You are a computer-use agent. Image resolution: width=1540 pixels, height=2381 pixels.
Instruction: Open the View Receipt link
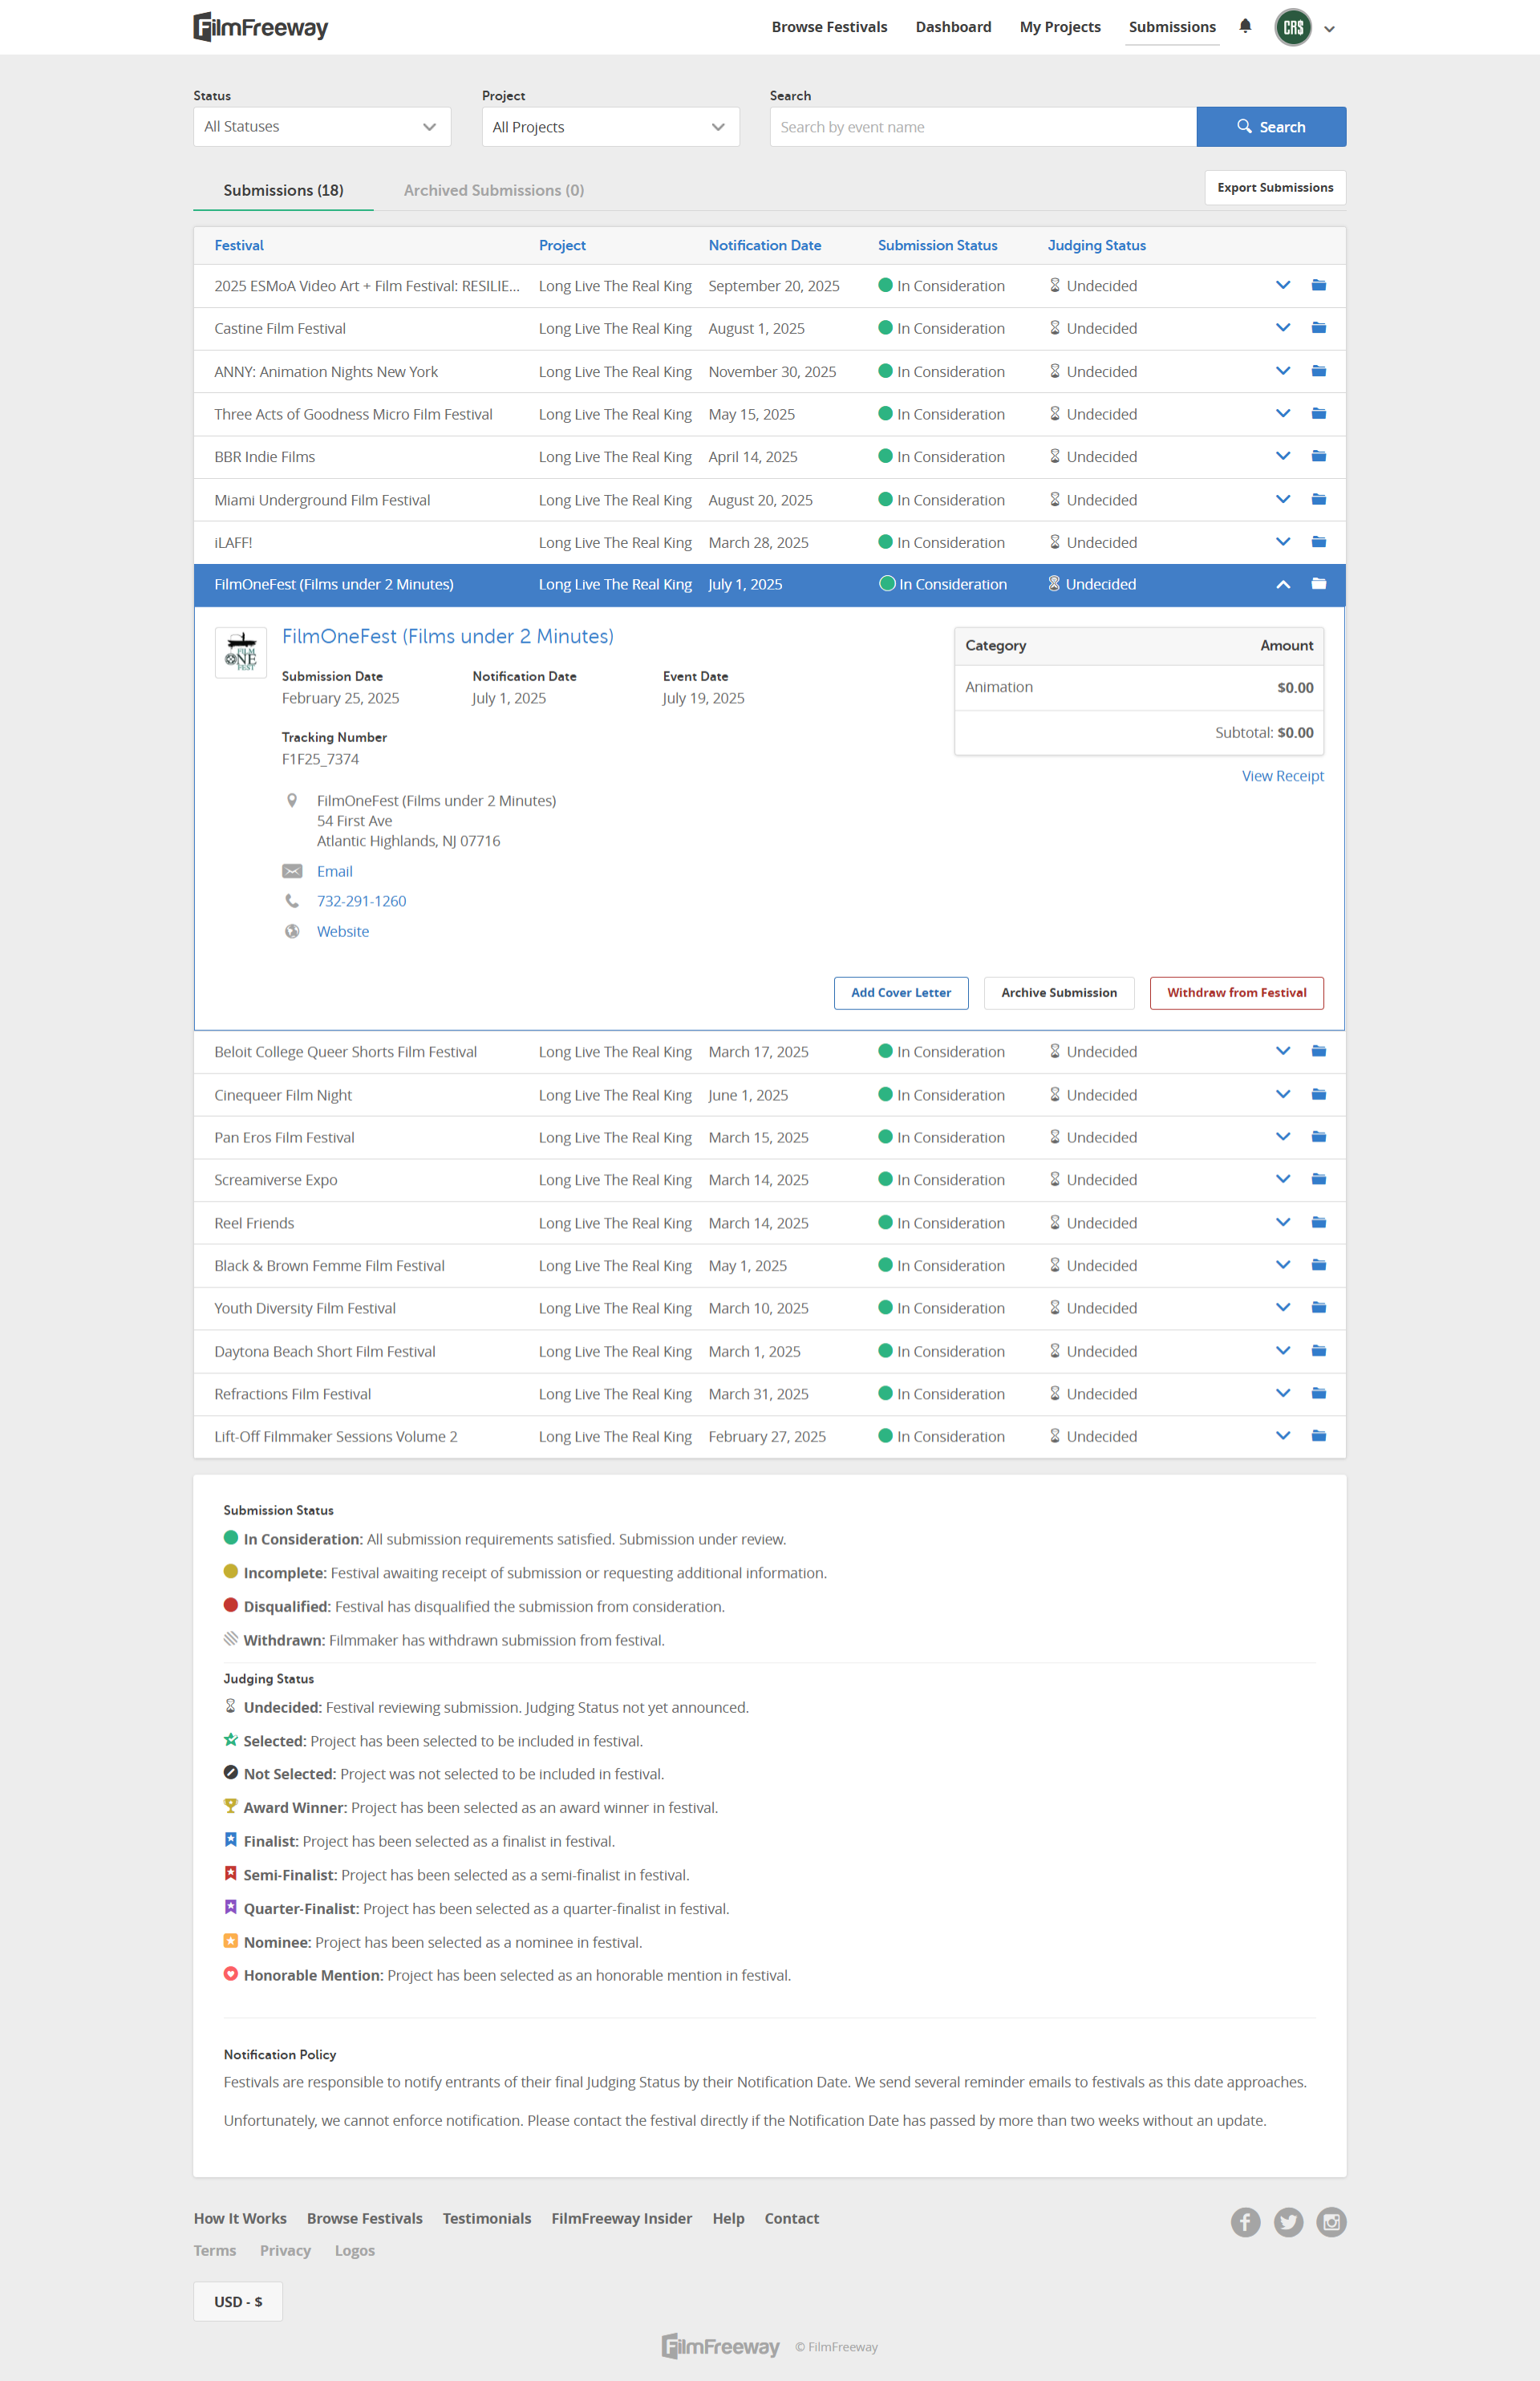point(1282,776)
